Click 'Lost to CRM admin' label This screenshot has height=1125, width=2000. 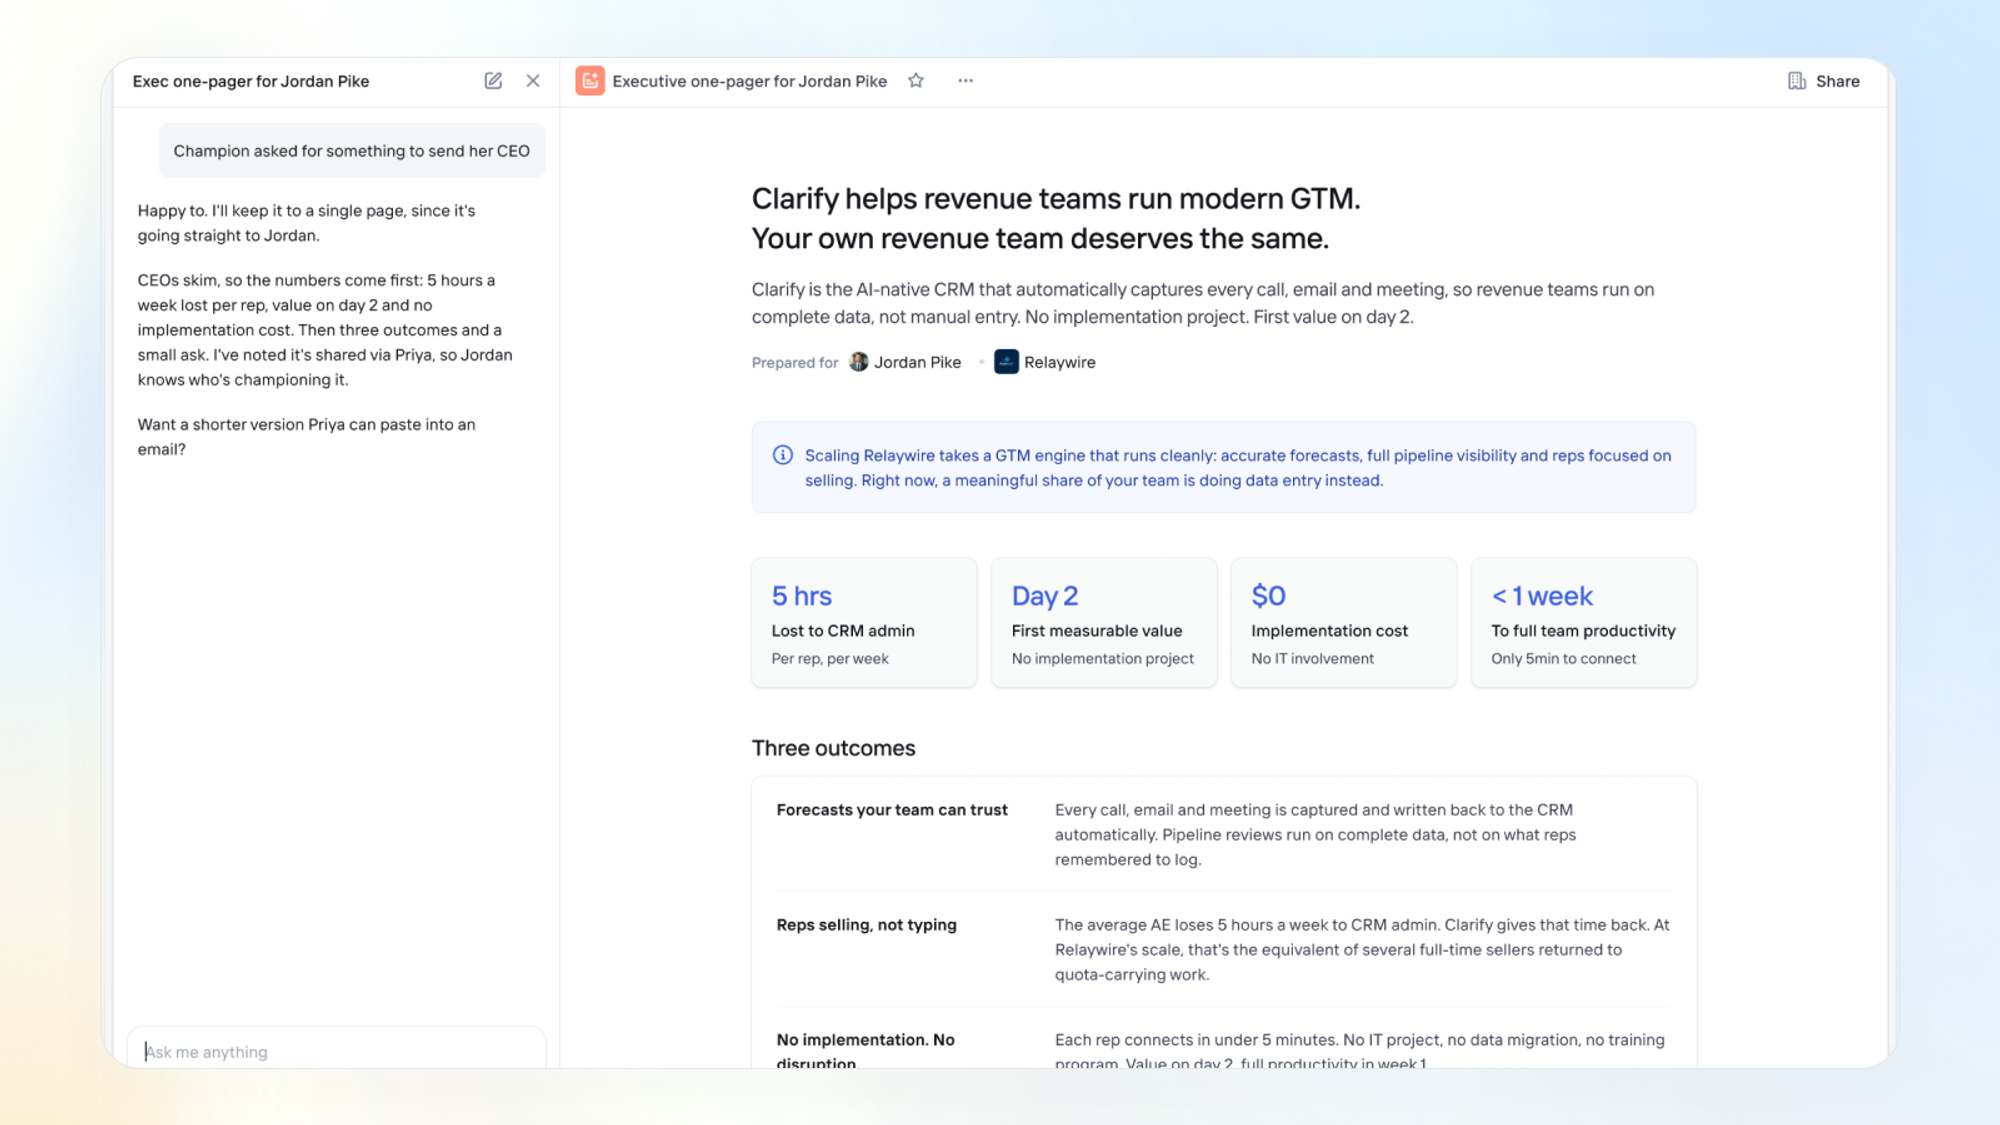[843, 631]
